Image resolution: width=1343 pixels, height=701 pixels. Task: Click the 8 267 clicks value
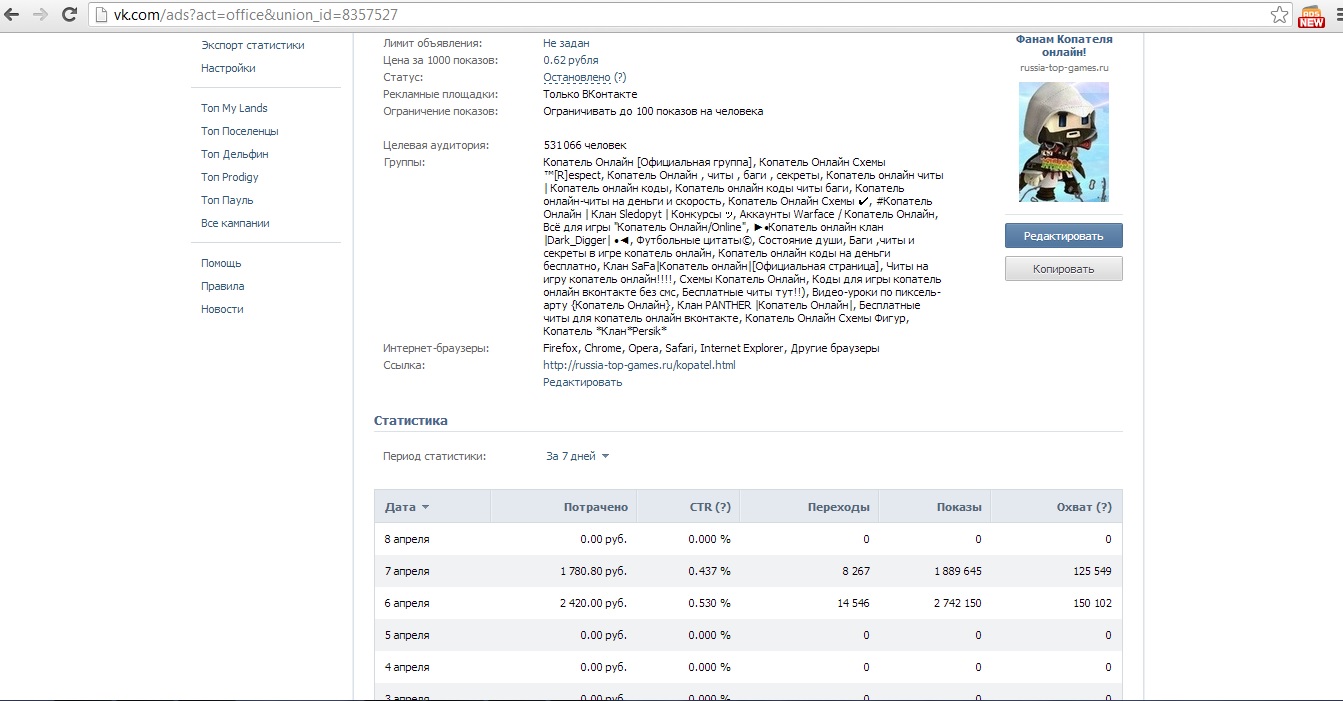click(855, 571)
